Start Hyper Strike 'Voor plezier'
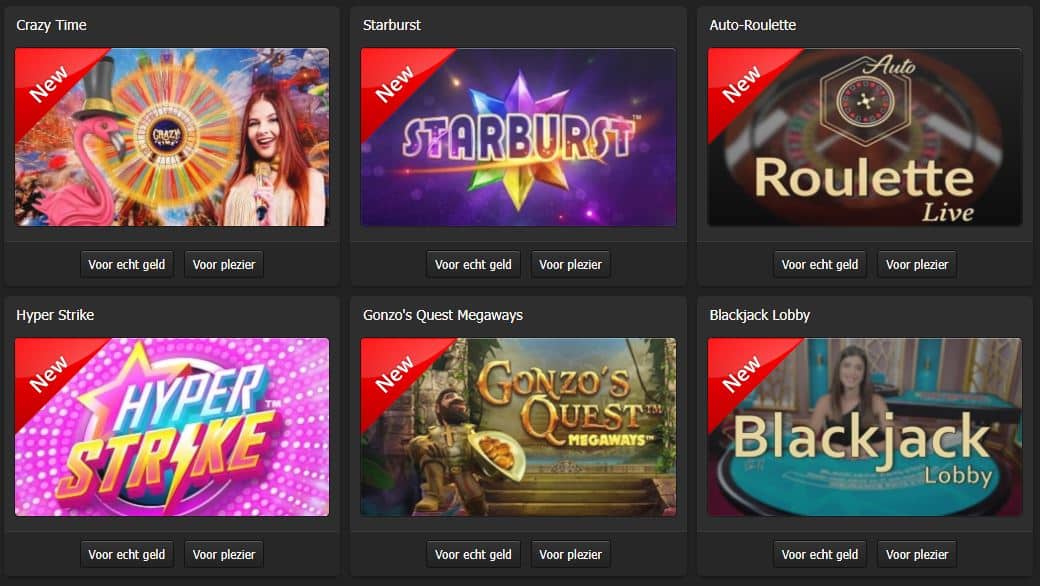 [224, 554]
